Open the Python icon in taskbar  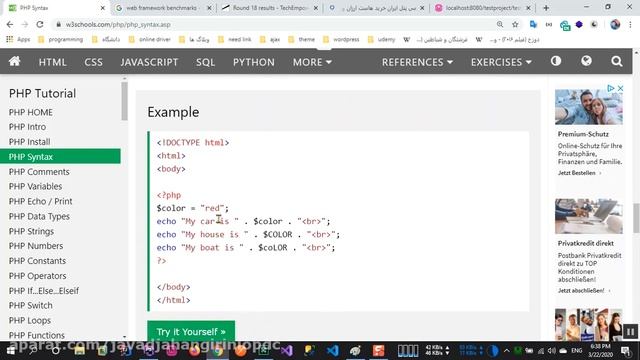[x=309, y=351]
